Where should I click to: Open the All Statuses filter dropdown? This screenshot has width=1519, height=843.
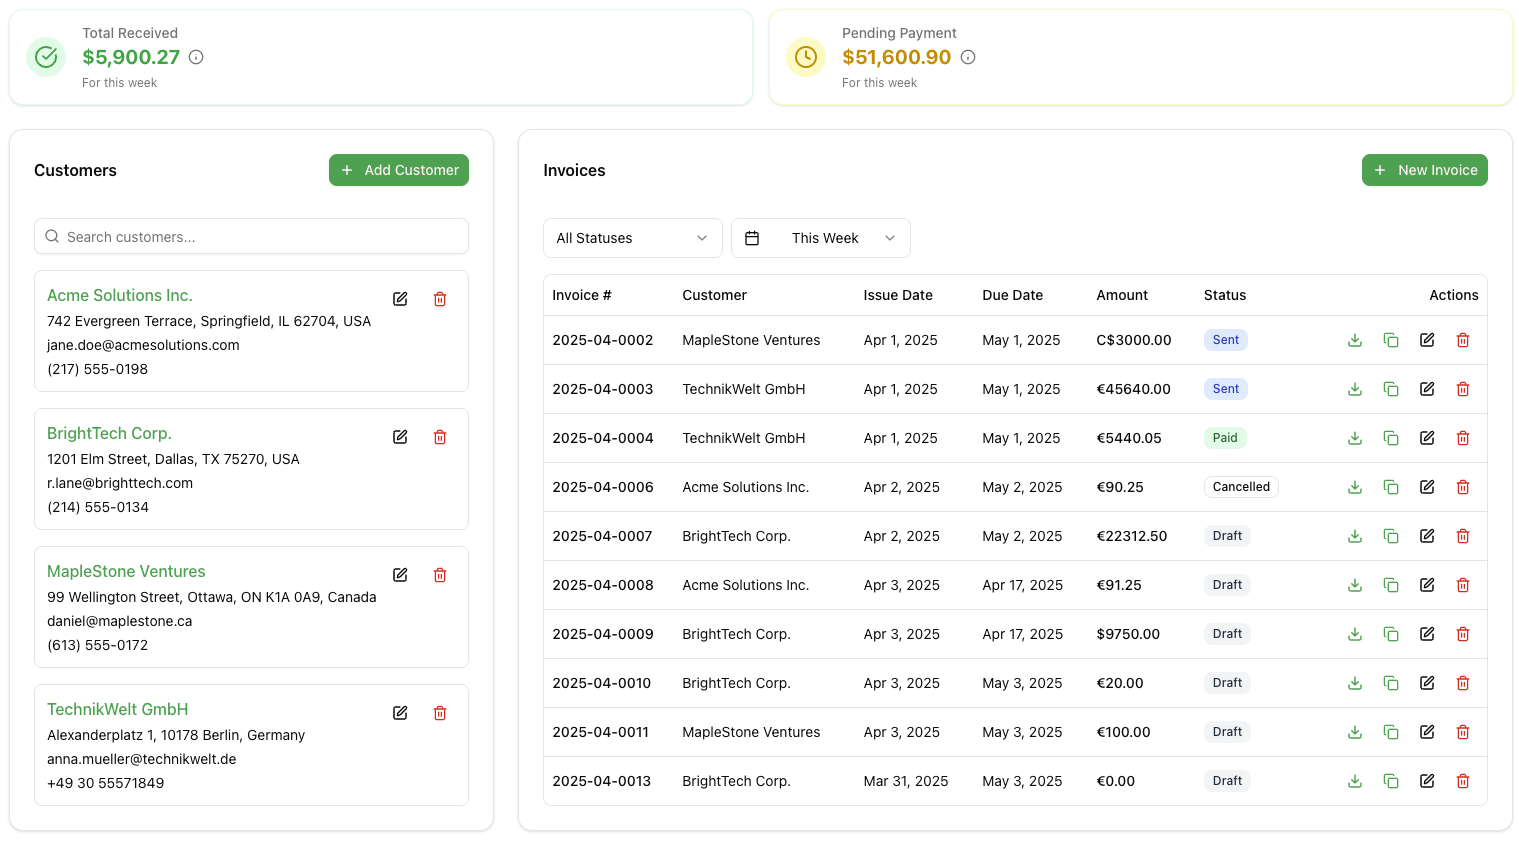(x=631, y=238)
